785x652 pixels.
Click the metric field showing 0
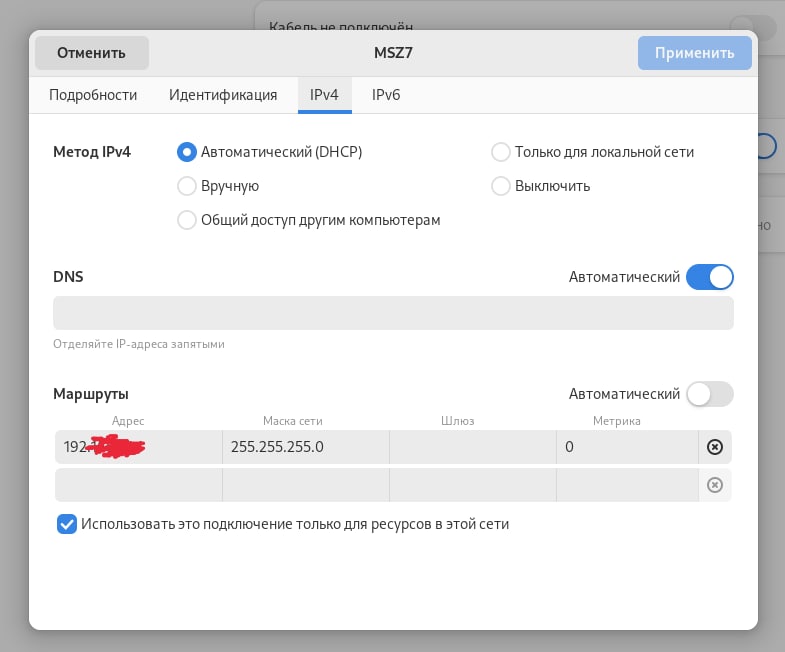click(626, 447)
